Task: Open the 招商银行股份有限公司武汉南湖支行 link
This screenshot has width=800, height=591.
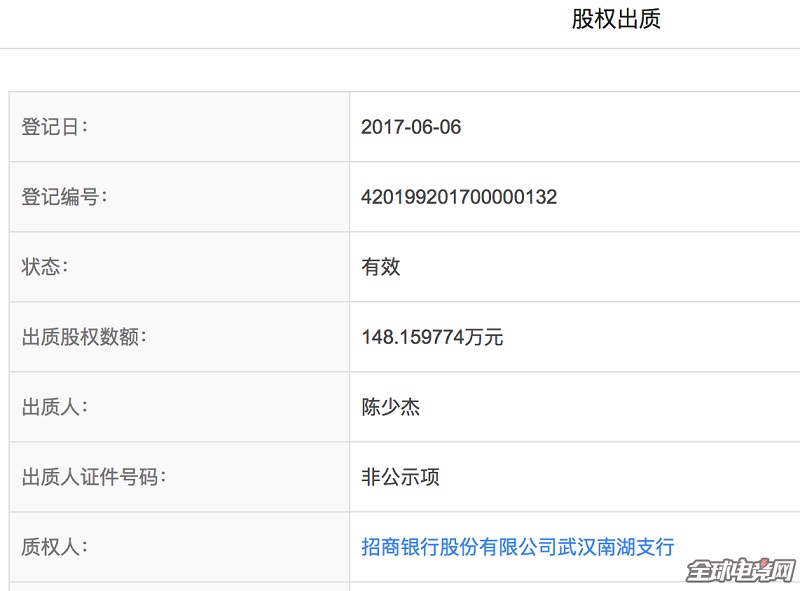Action: [x=518, y=547]
